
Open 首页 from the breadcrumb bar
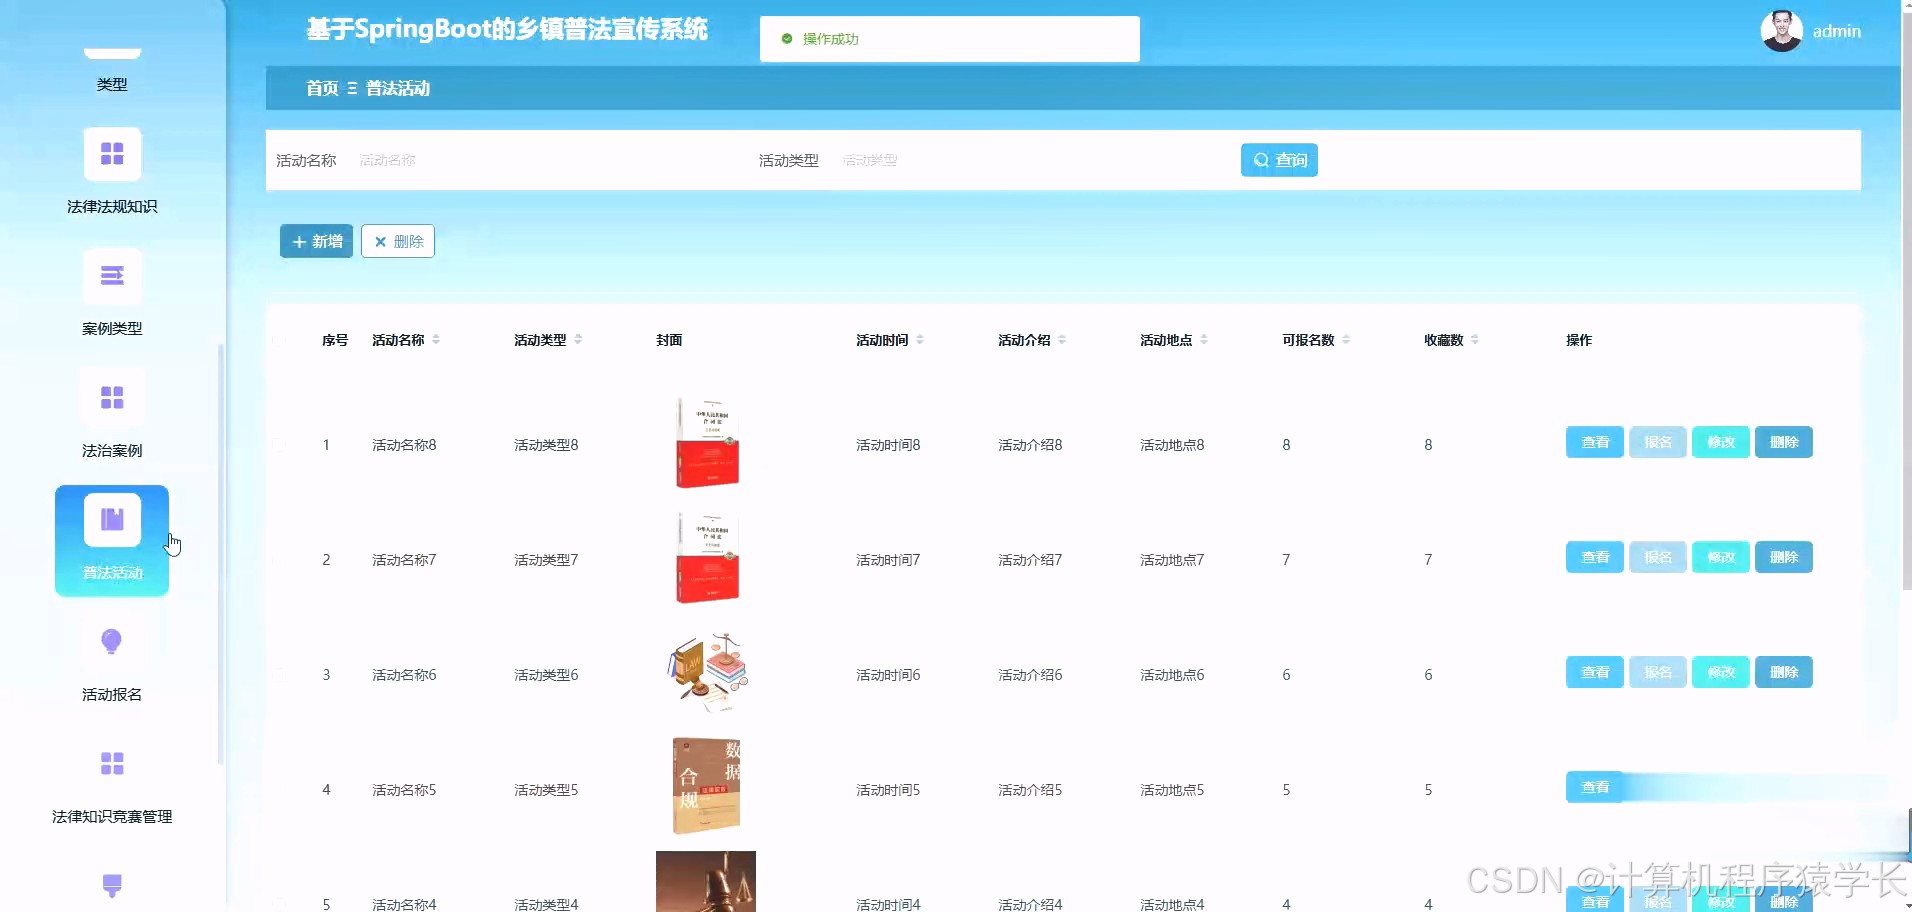point(321,88)
